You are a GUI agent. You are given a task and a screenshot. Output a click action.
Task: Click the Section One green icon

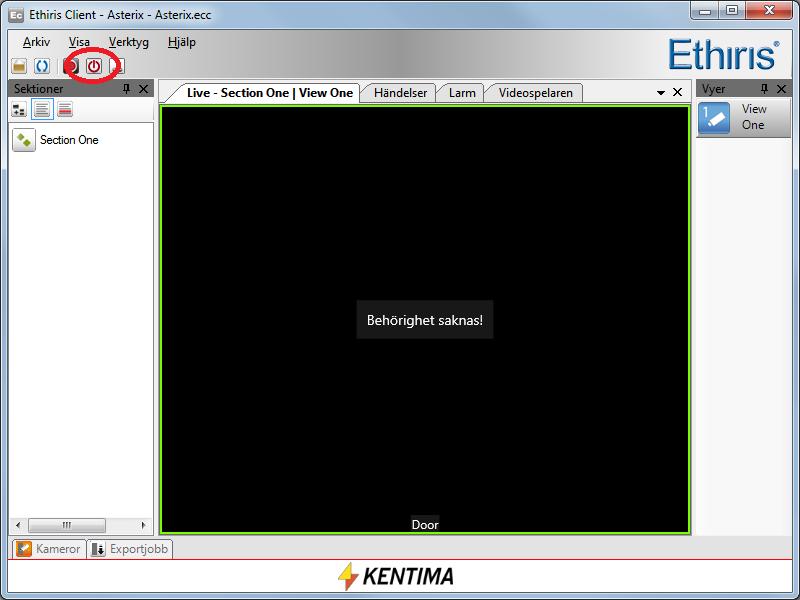23,140
